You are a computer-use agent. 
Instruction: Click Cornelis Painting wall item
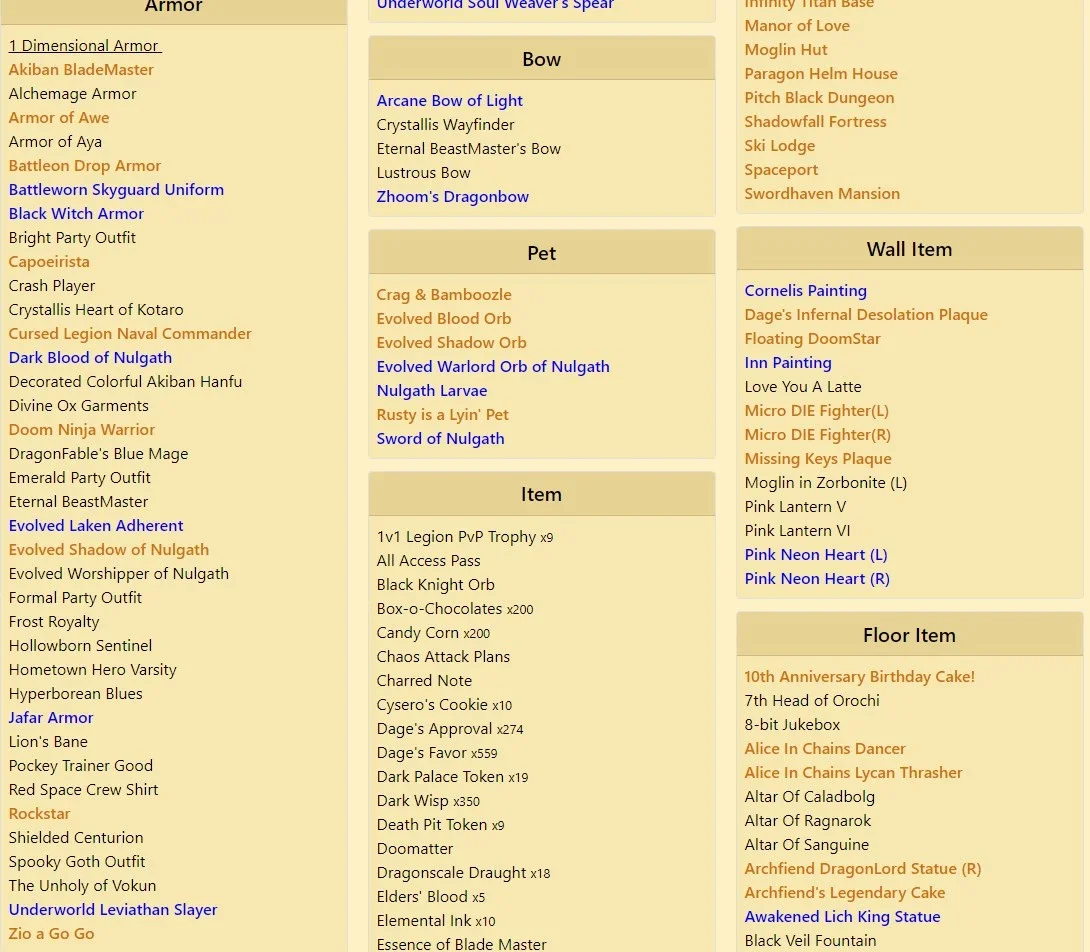click(805, 291)
